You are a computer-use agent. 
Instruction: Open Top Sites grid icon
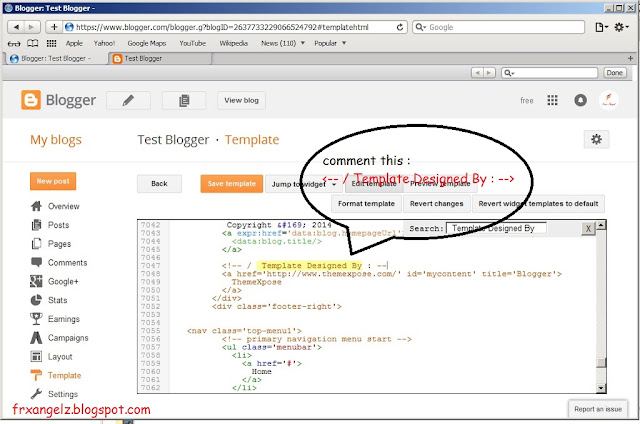[x=51, y=43]
